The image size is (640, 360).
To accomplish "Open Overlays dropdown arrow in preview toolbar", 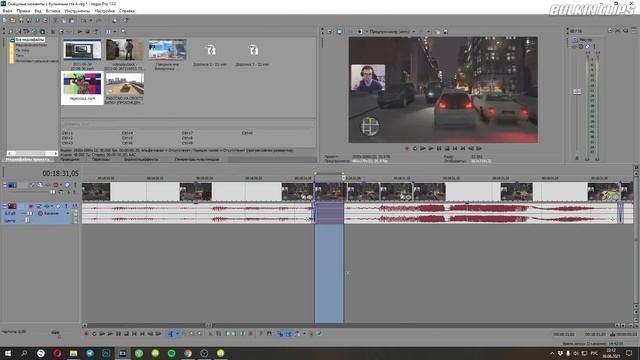I will click(x=428, y=31).
